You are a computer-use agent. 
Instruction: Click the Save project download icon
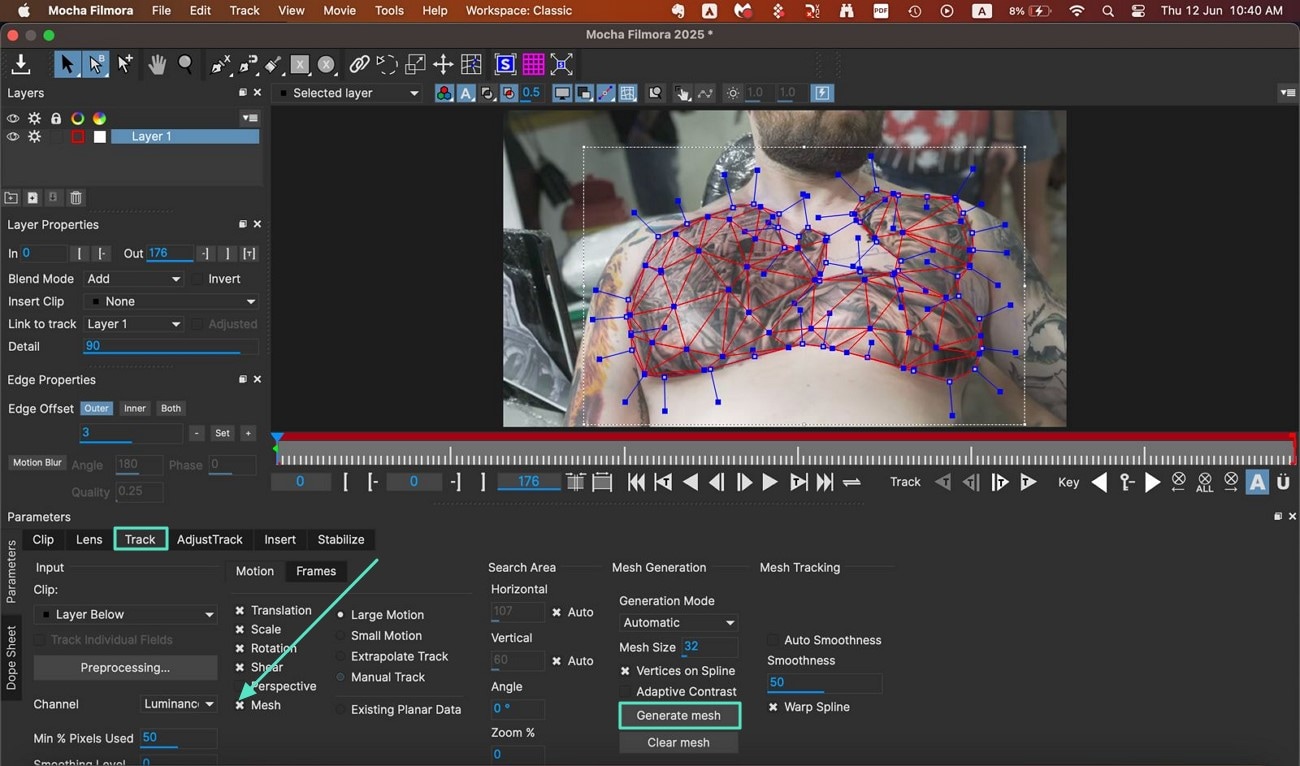point(20,65)
